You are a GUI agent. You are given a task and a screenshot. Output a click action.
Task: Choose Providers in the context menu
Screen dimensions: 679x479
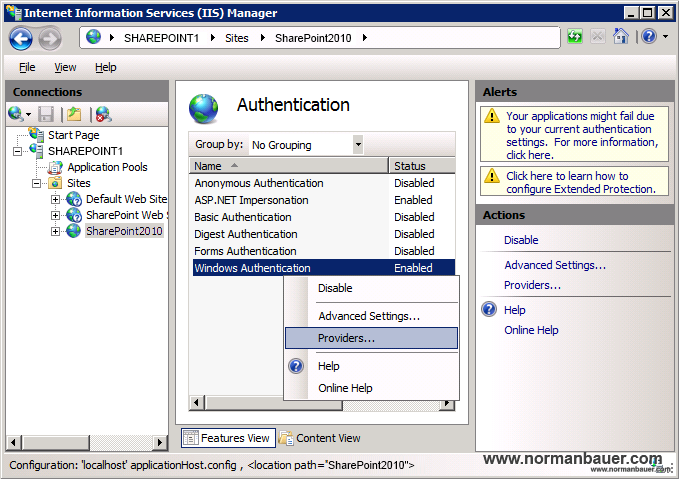pyautogui.click(x=371, y=338)
